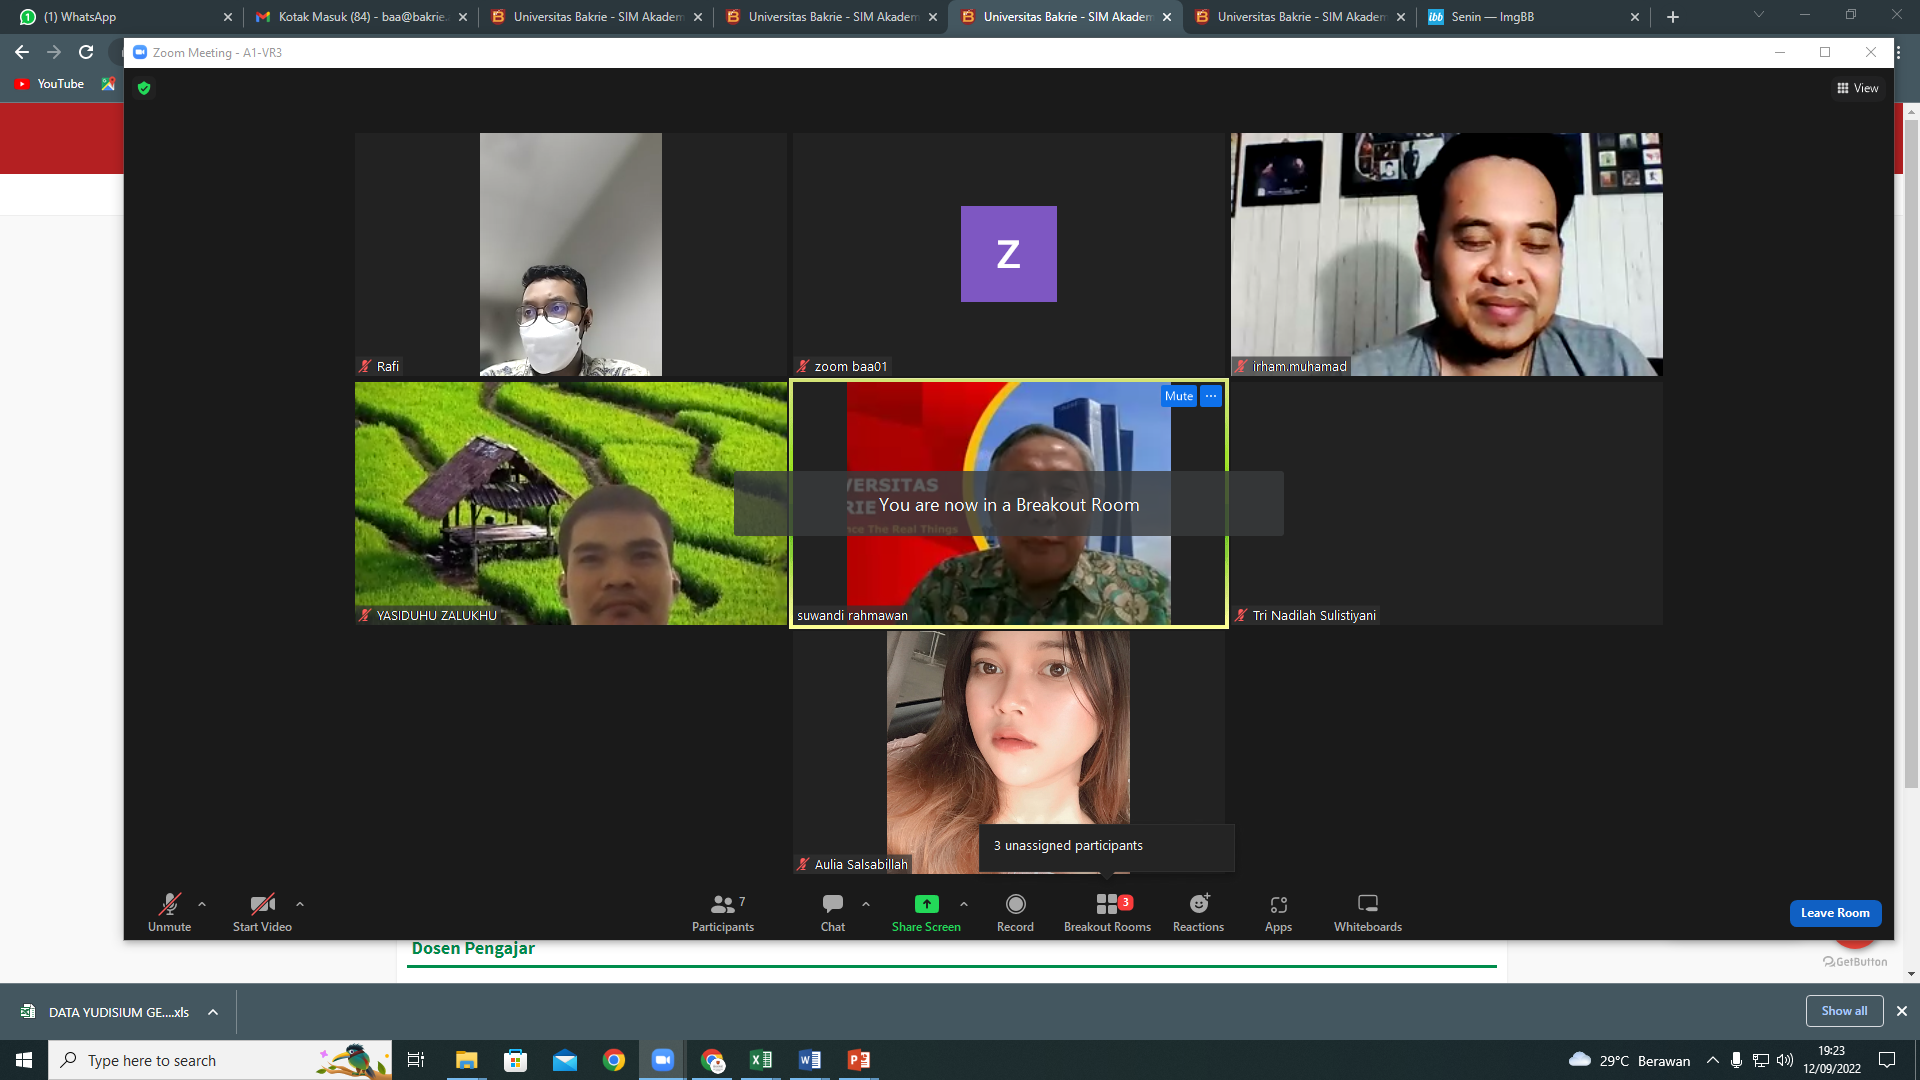Open File Explorer from taskbar
Screen dimensions: 1920x1080
tap(467, 1060)
